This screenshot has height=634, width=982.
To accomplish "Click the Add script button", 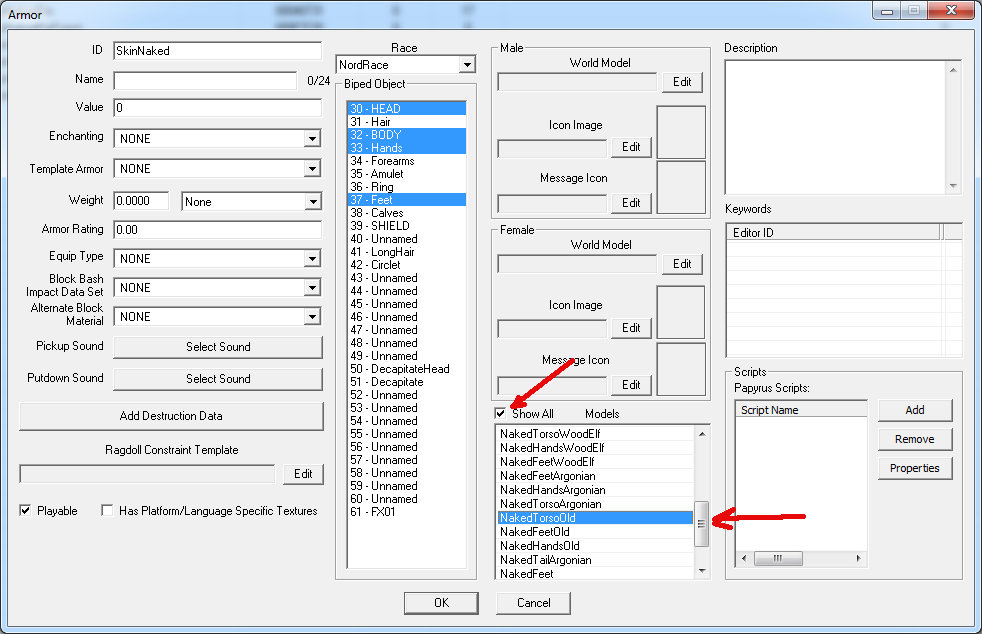I will pos(914,410).
